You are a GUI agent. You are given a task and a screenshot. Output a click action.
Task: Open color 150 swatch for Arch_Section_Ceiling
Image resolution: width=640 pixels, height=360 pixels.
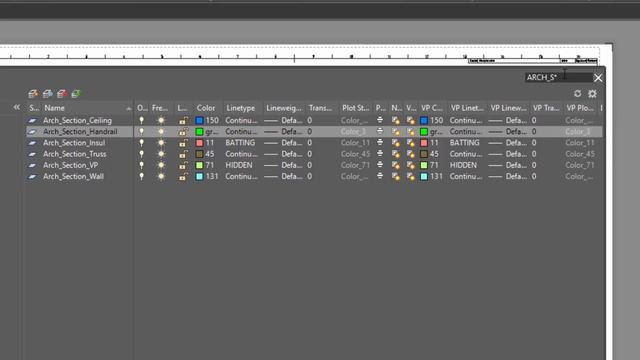(x=199, y=120)
